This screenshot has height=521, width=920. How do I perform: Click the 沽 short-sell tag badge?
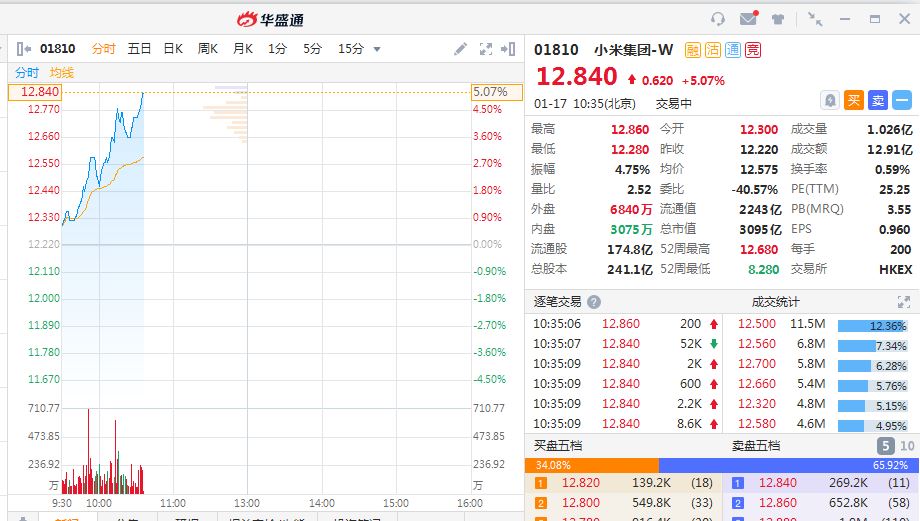[713, 50]
